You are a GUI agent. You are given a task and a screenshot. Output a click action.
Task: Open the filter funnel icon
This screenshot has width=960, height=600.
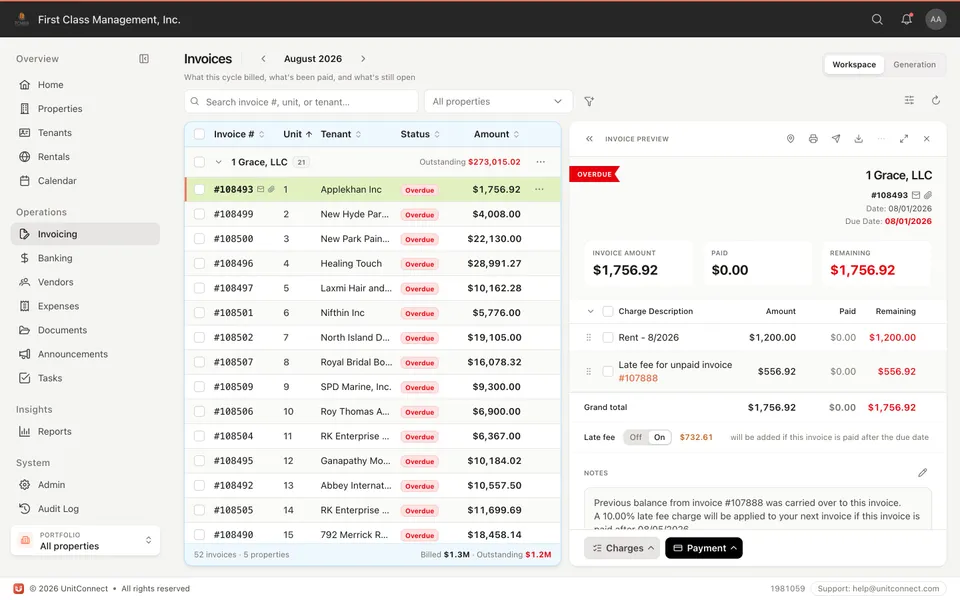[589, 102]
